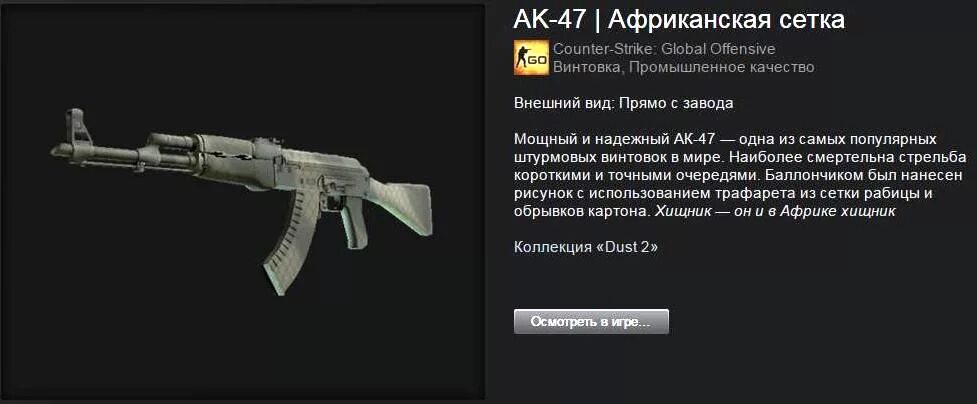
Task: Click the «Мощный и надежный АК-47» description start
Action: (x=614, y=138)
